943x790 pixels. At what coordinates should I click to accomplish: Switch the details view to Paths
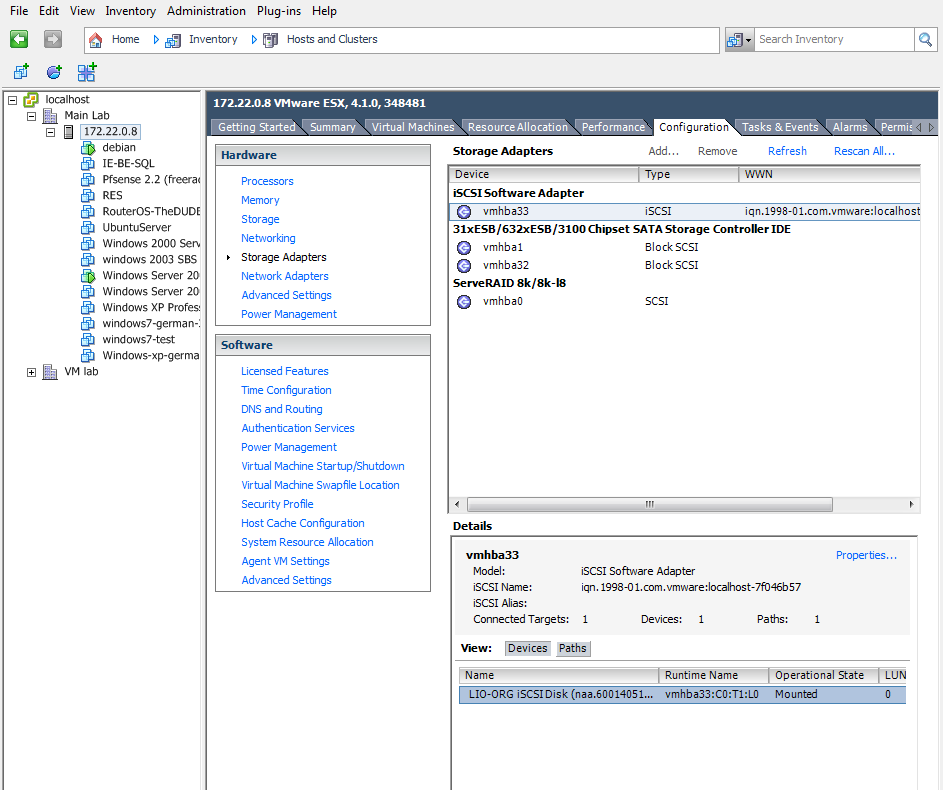pyautogui.click(x=572, y=648)
